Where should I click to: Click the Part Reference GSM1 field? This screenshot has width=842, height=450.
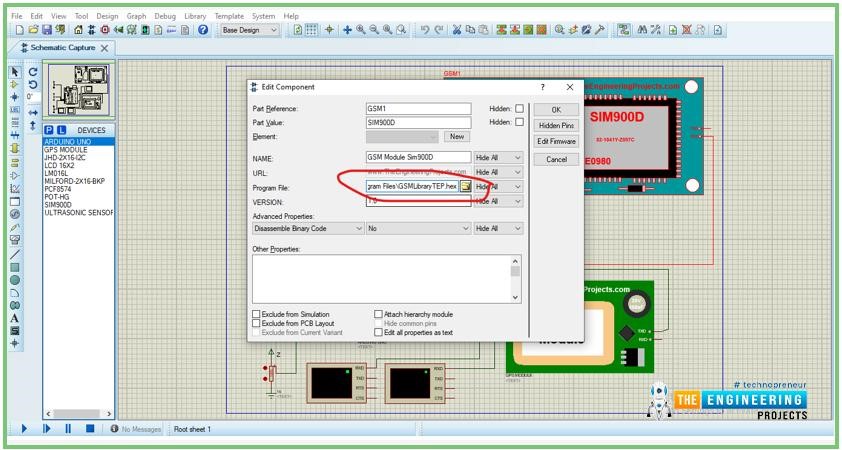click(x=418, y=108)
